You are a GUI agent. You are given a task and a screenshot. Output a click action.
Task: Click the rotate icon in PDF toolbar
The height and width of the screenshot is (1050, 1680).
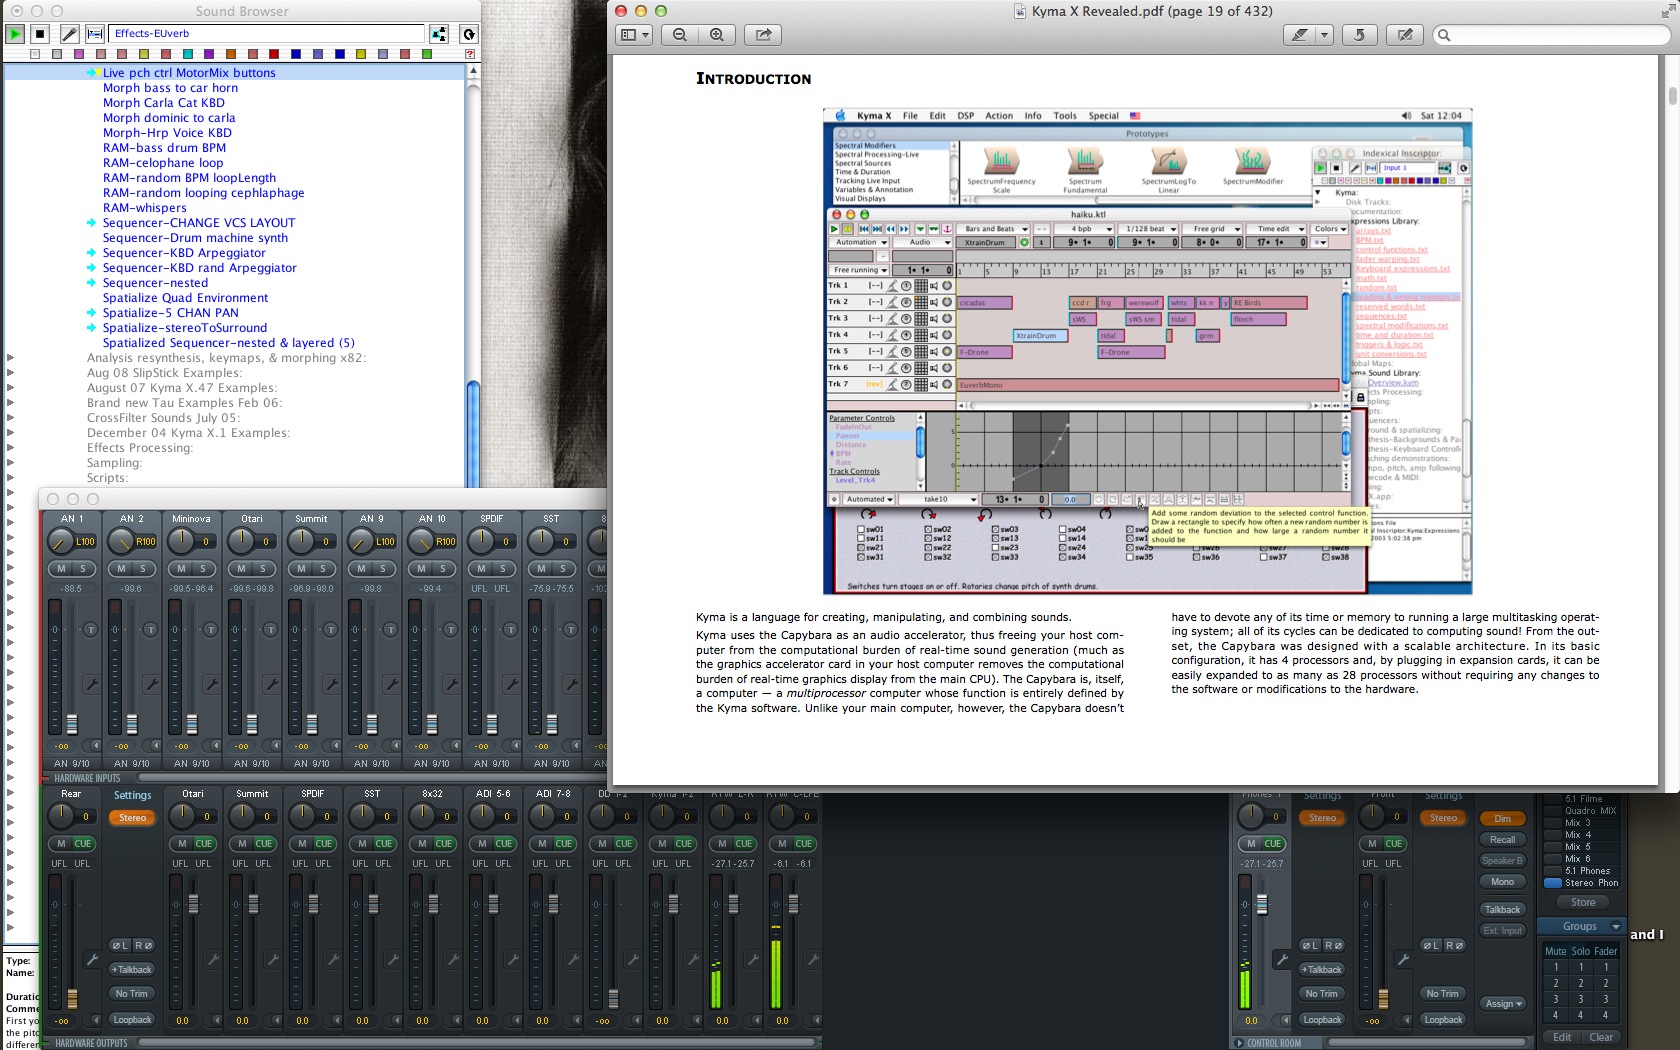tap(1359, 35)
